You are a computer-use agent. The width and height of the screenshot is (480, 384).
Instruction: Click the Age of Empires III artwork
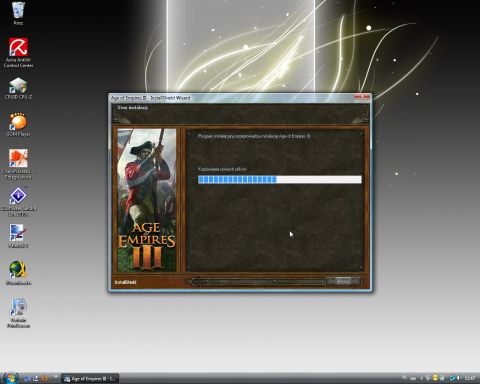[147, 200]
